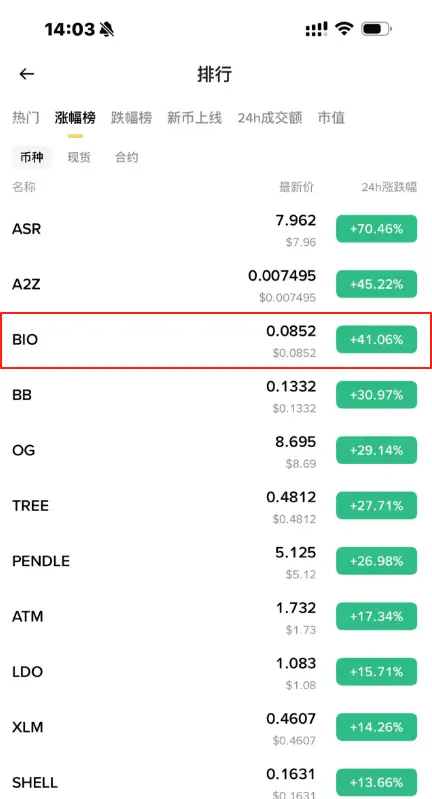
Task: Select the 币种 filter chip
Action: point(32,157)
